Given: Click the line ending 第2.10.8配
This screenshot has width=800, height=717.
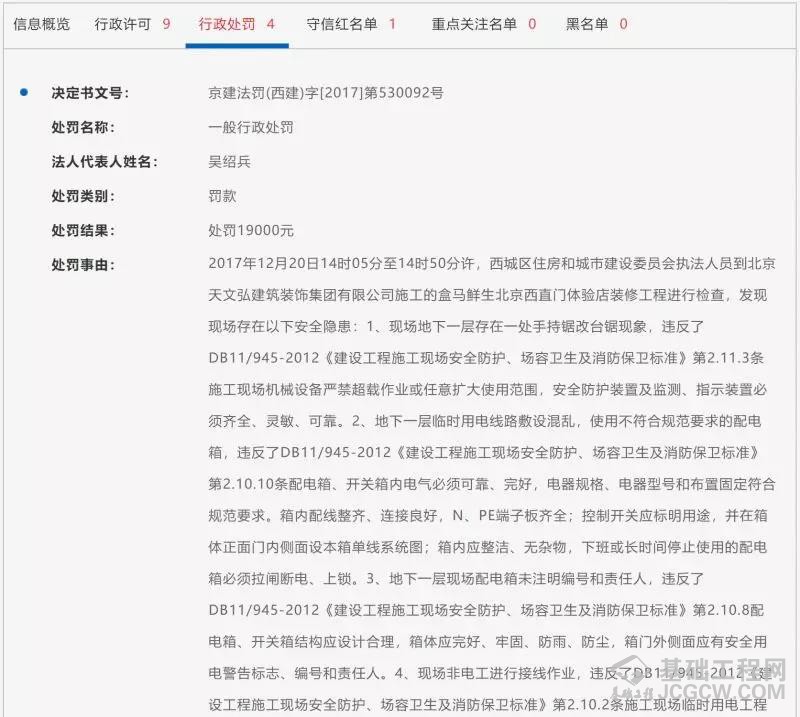Looking at the screenshot, I should pos(486,610).
